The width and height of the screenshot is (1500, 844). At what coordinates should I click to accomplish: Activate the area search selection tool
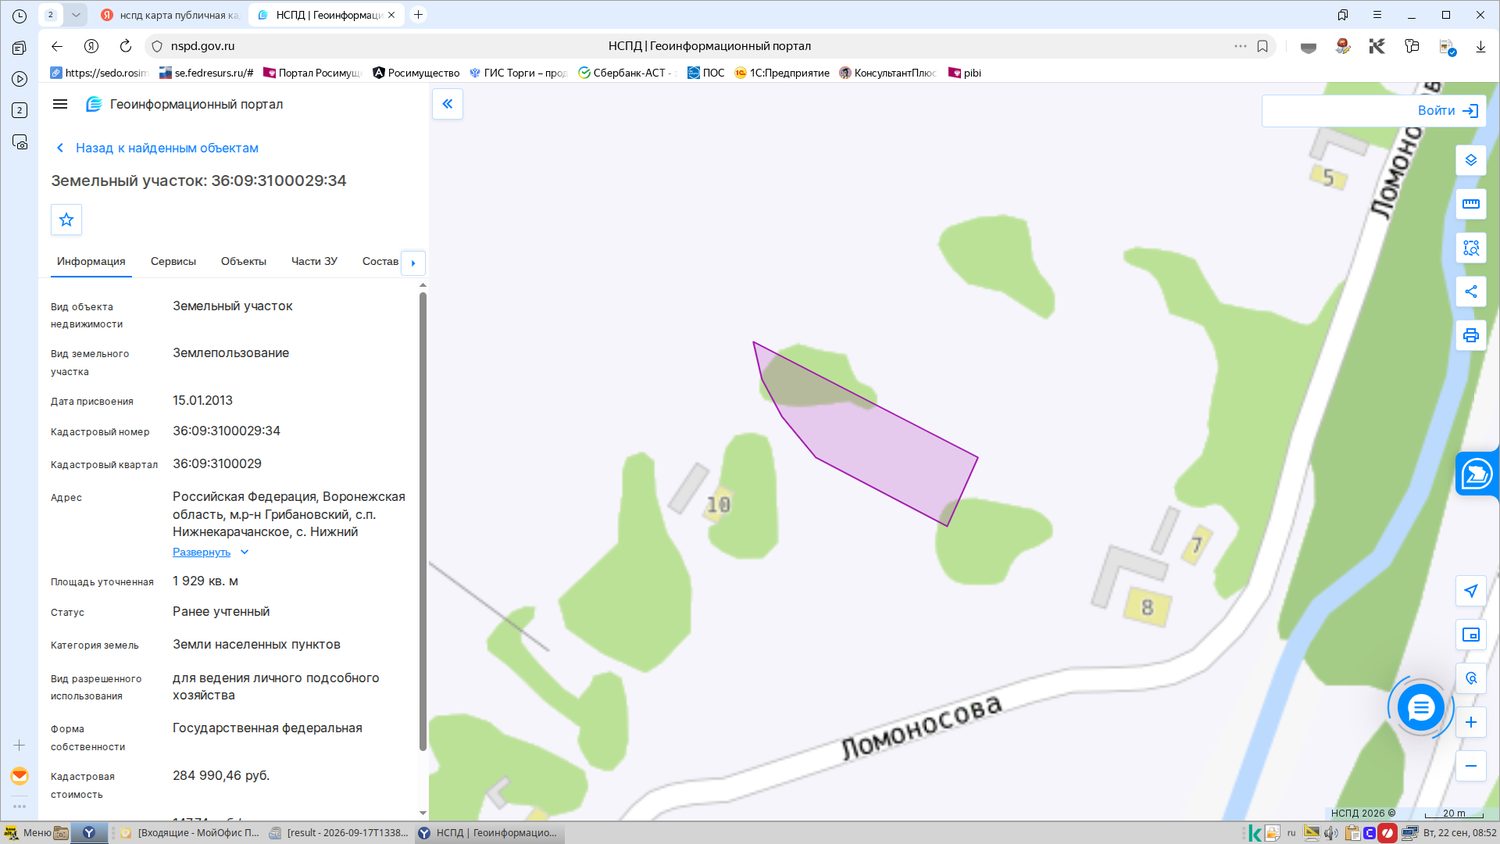(x=1470, y=248)
